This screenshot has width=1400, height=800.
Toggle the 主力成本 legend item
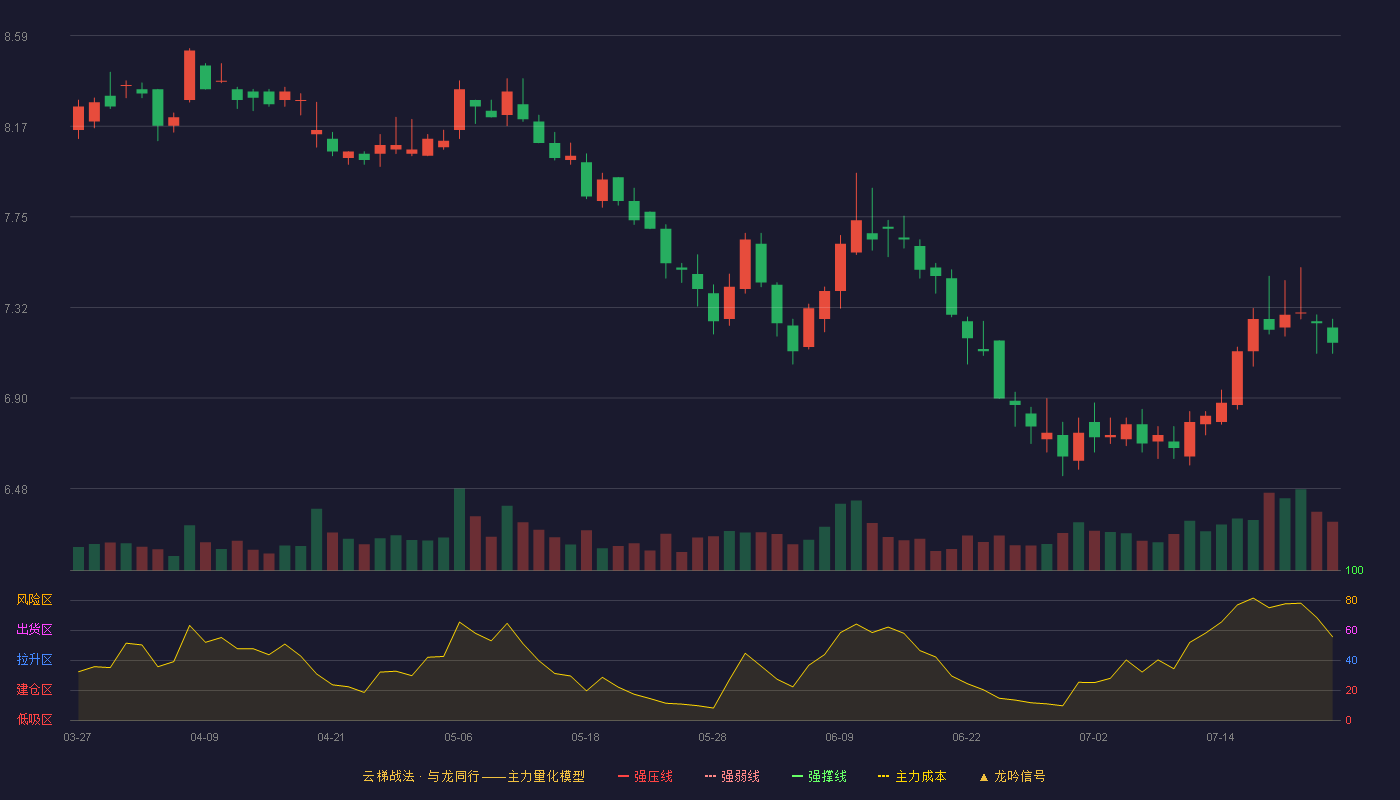(912, 776)
